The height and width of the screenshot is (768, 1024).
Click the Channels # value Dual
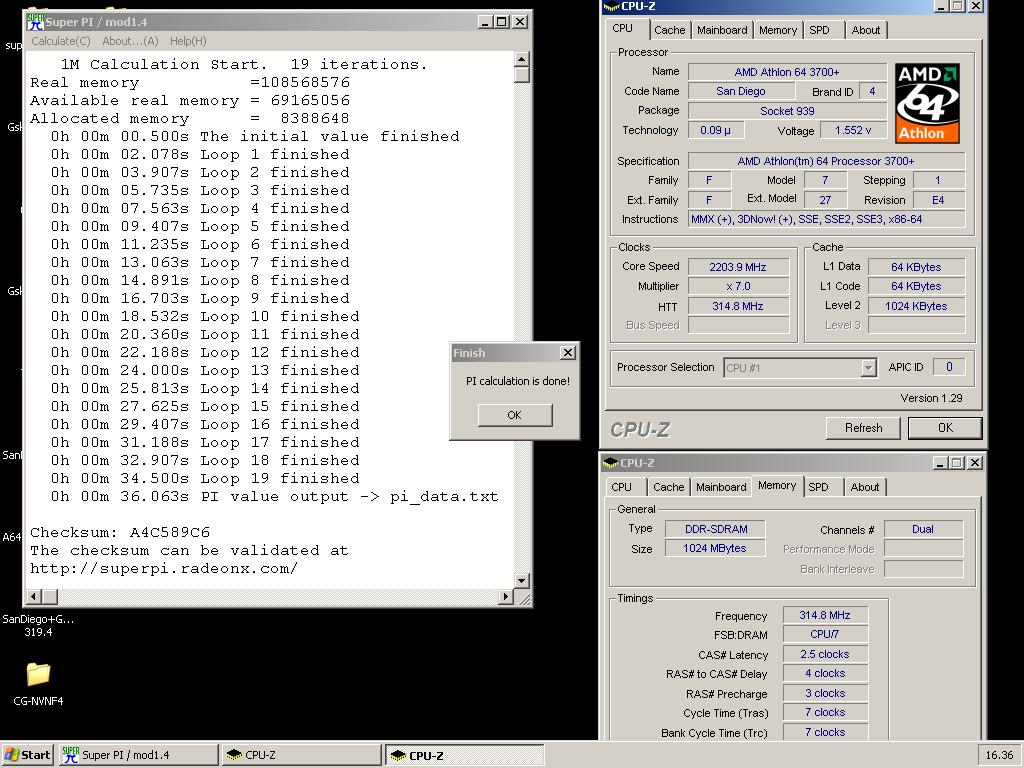(x=923, y=529)
